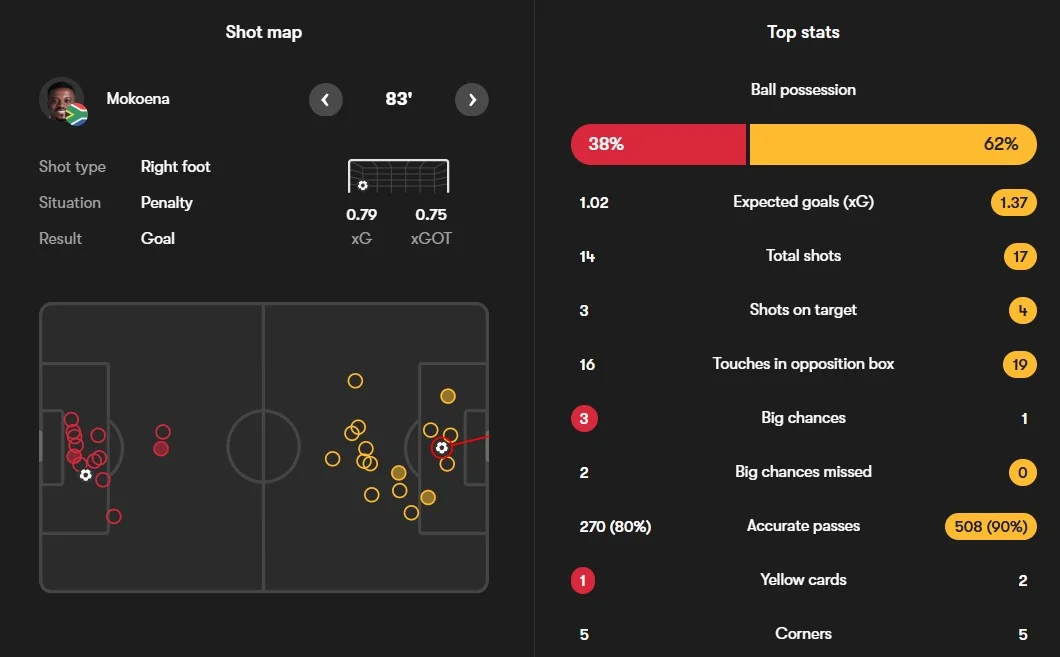The width and height of the screenshot is (1060, 657).
Task: Click the red Yellow cards 1 badge
Action: click(x=583, y=581)
